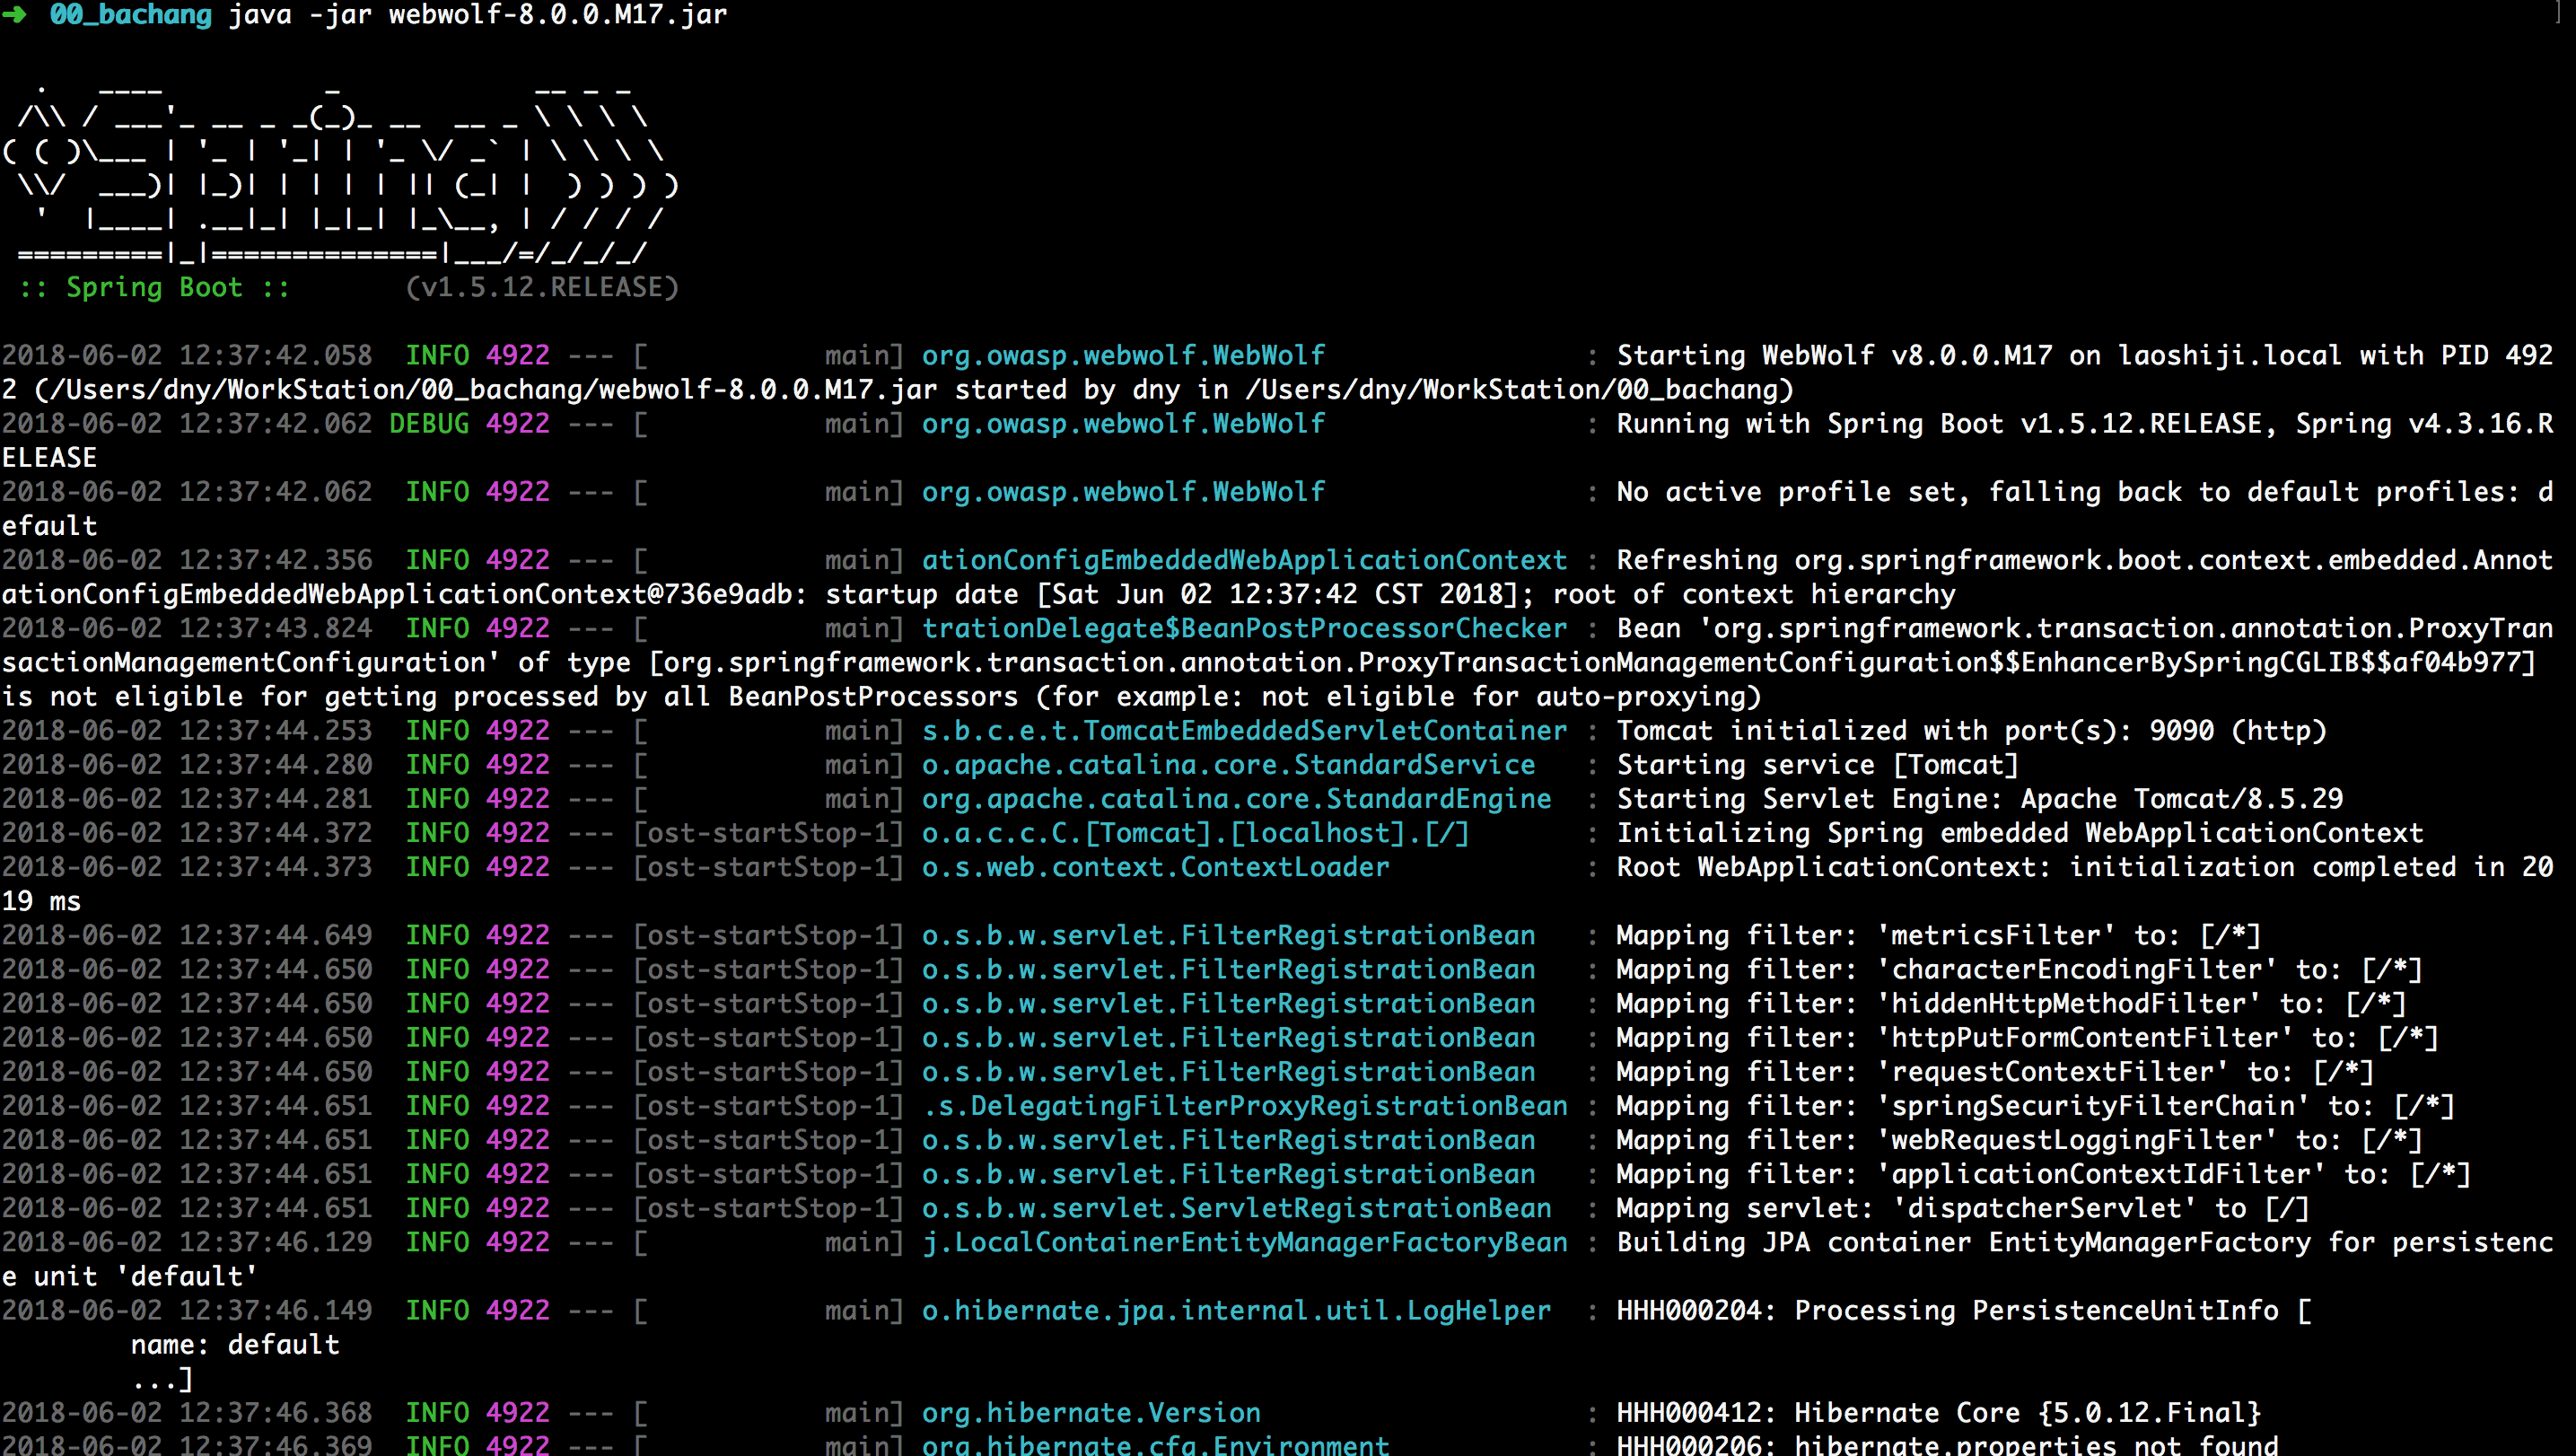Click the '00_bachang' prompt directory name
This screenshot has height=1456, width=2576.
tap(130, 15)
